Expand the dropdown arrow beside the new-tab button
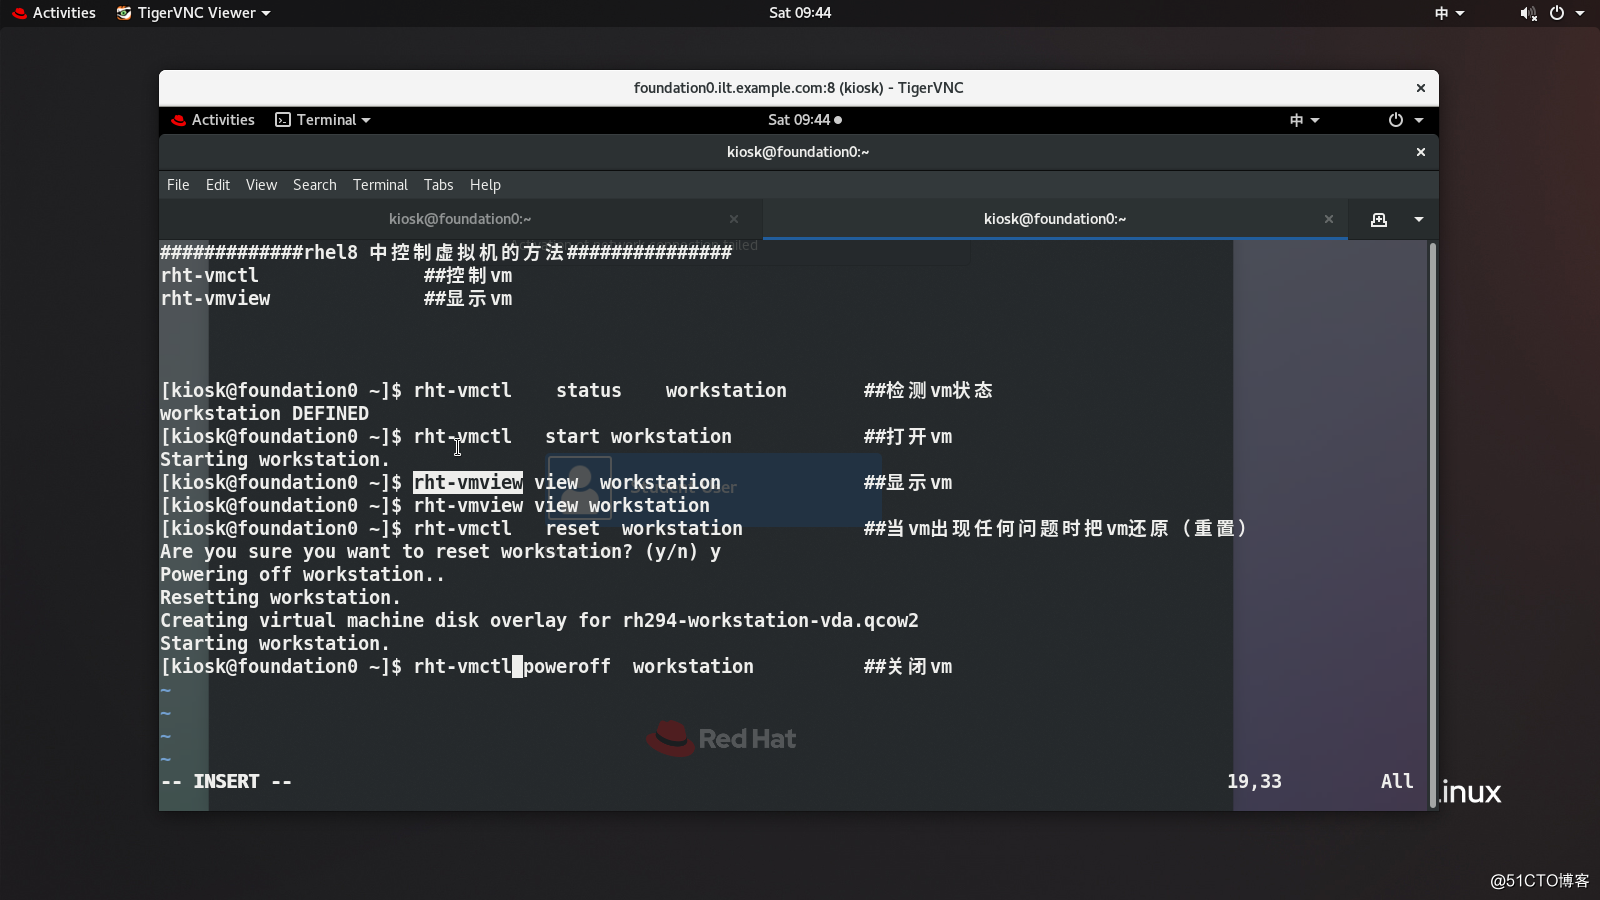The image size is (1600, 900). [1419, 219]
